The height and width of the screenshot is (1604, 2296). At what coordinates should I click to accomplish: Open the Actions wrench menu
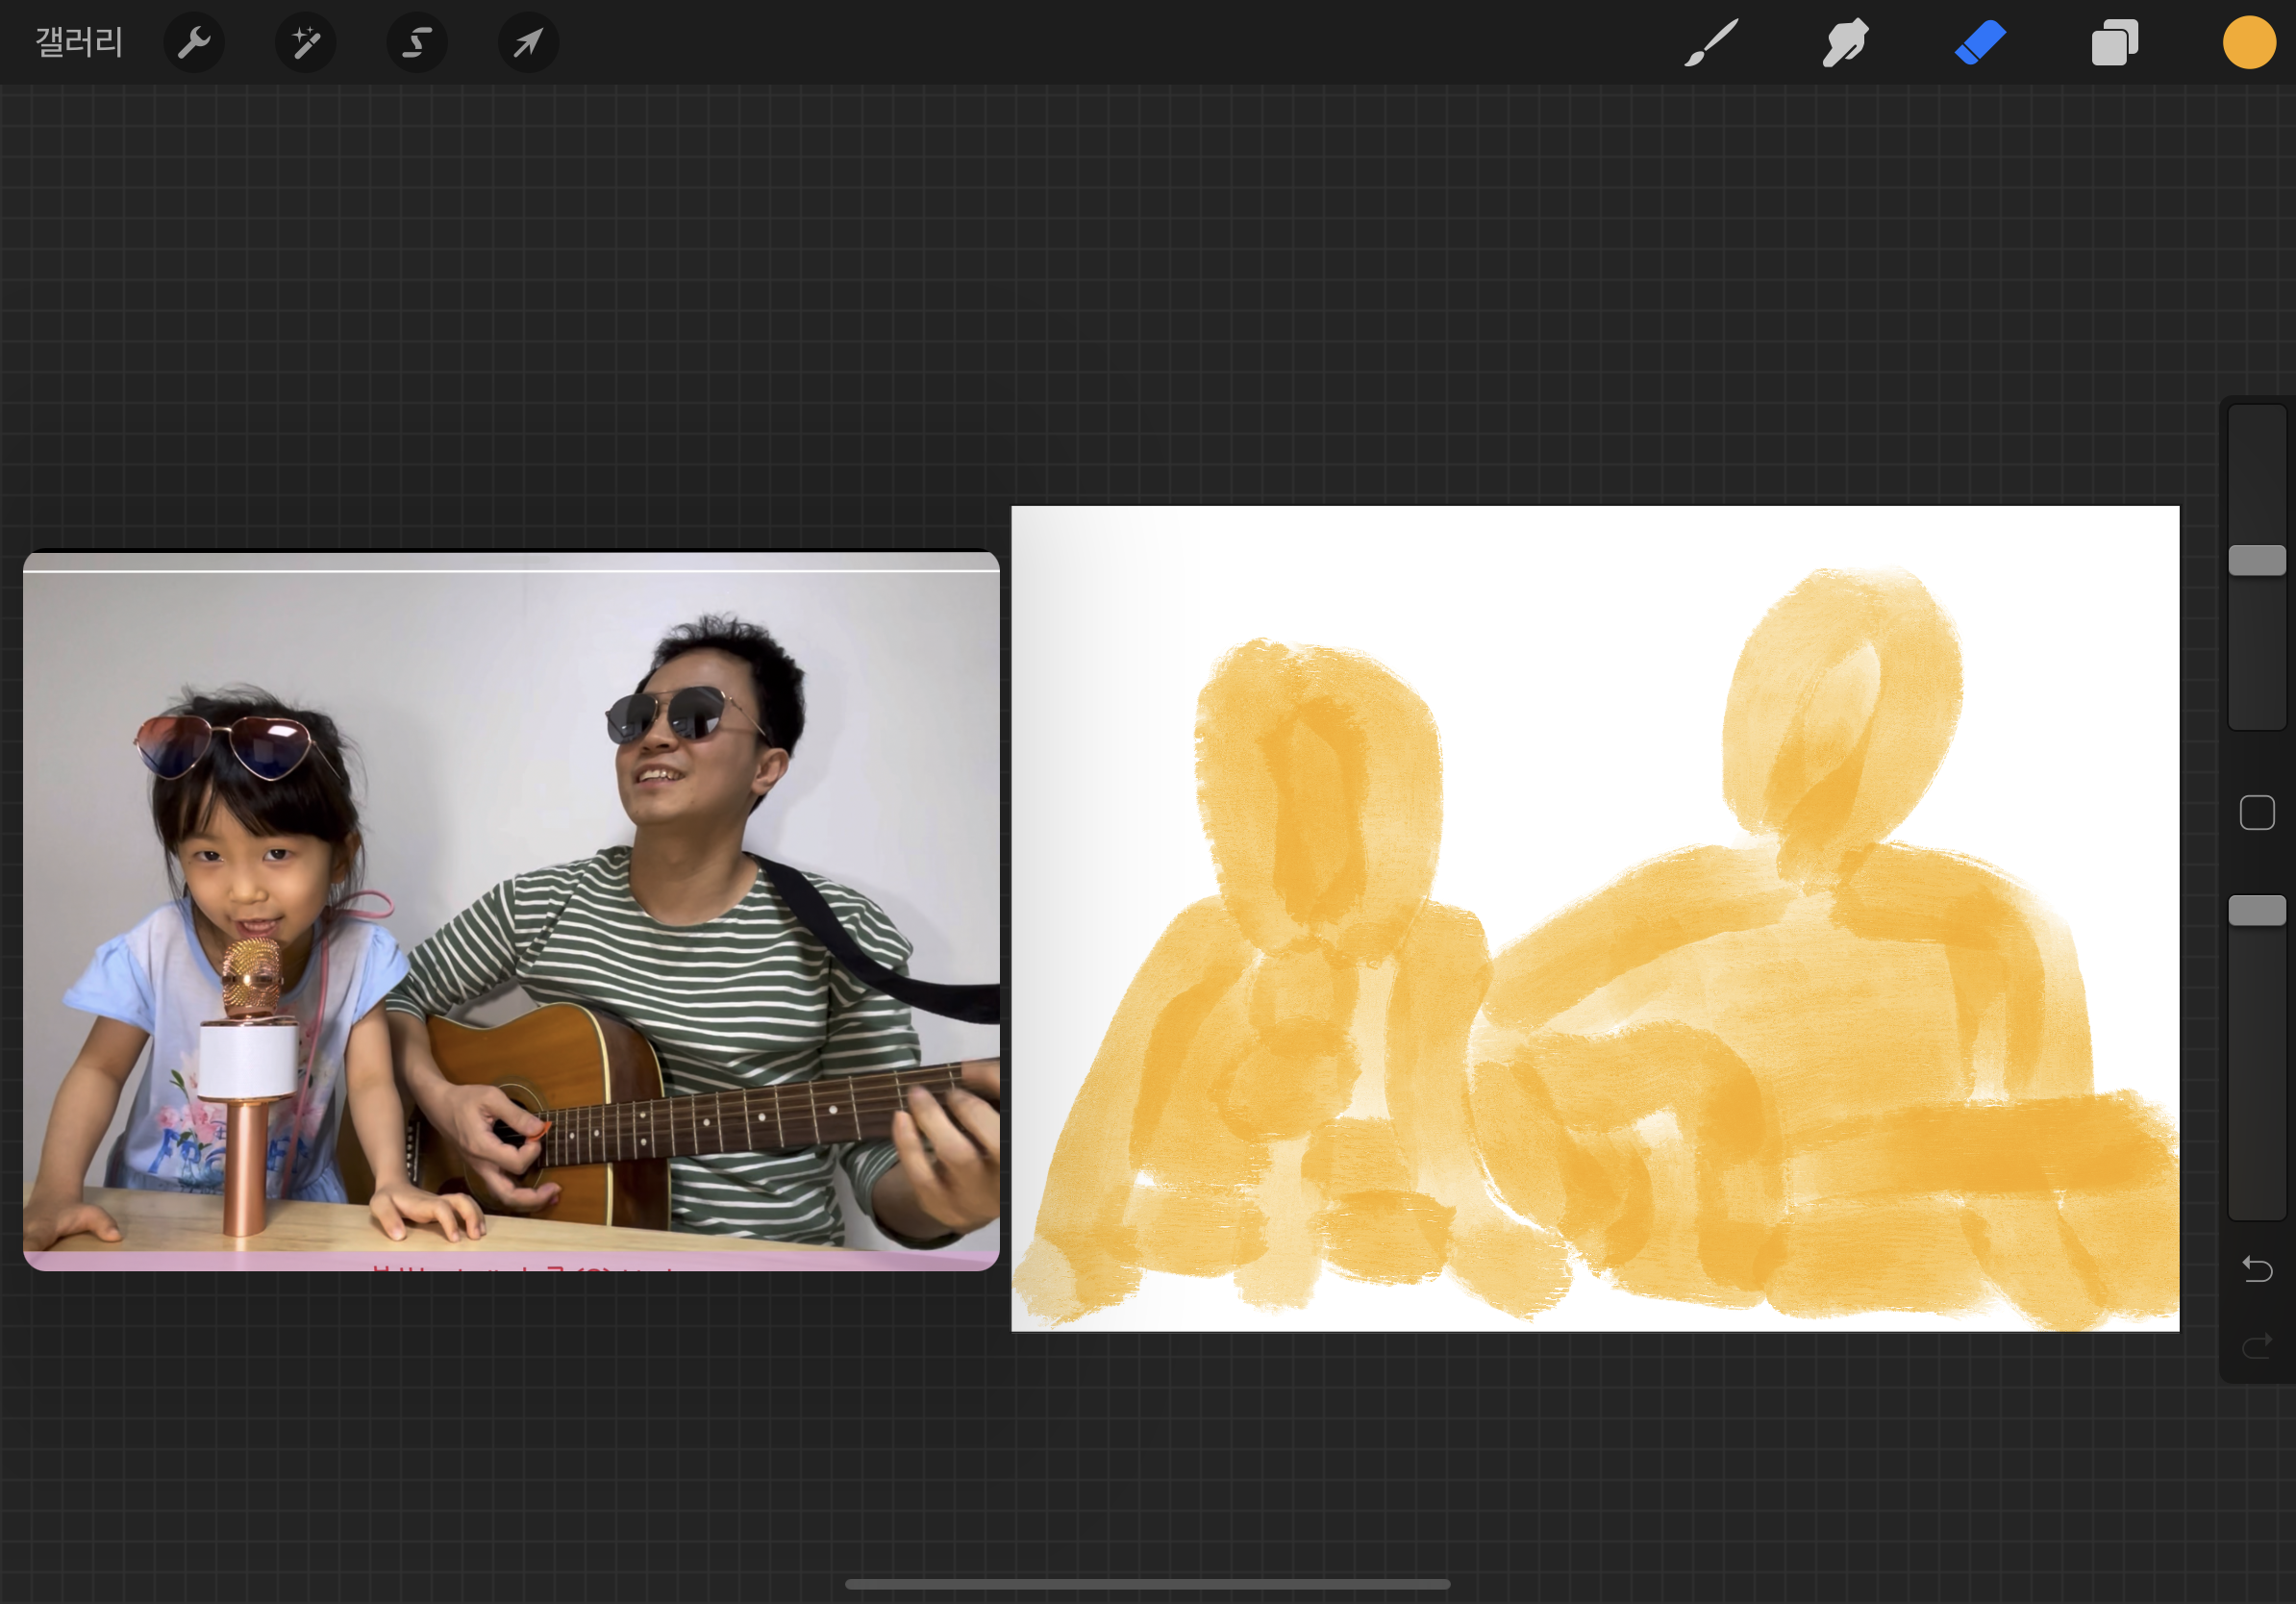click(194, 43)
